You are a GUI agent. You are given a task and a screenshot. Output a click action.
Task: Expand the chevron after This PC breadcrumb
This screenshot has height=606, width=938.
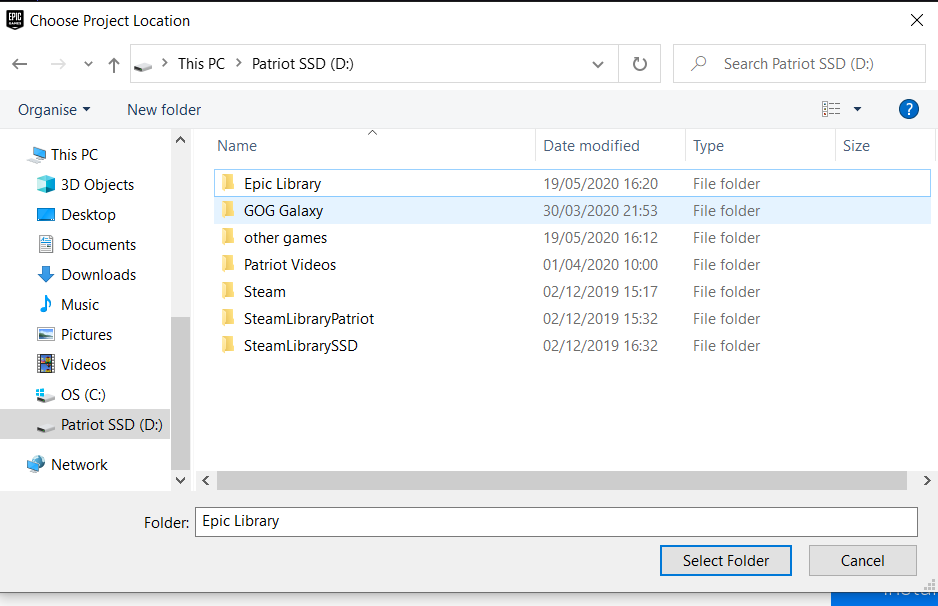pyautogui.click(x=238, y=63)
